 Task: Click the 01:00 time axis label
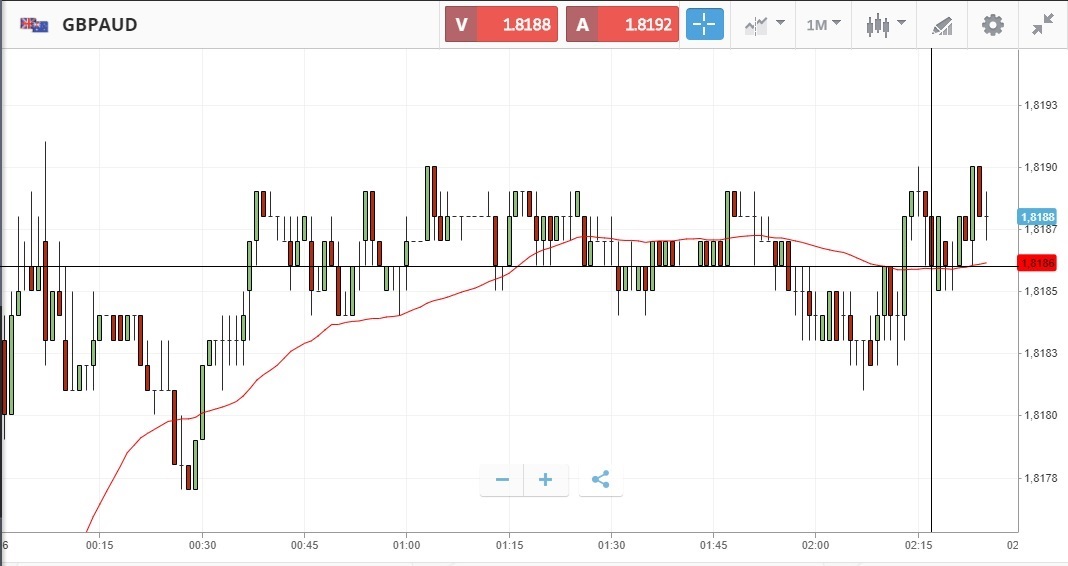click(406, 545)
